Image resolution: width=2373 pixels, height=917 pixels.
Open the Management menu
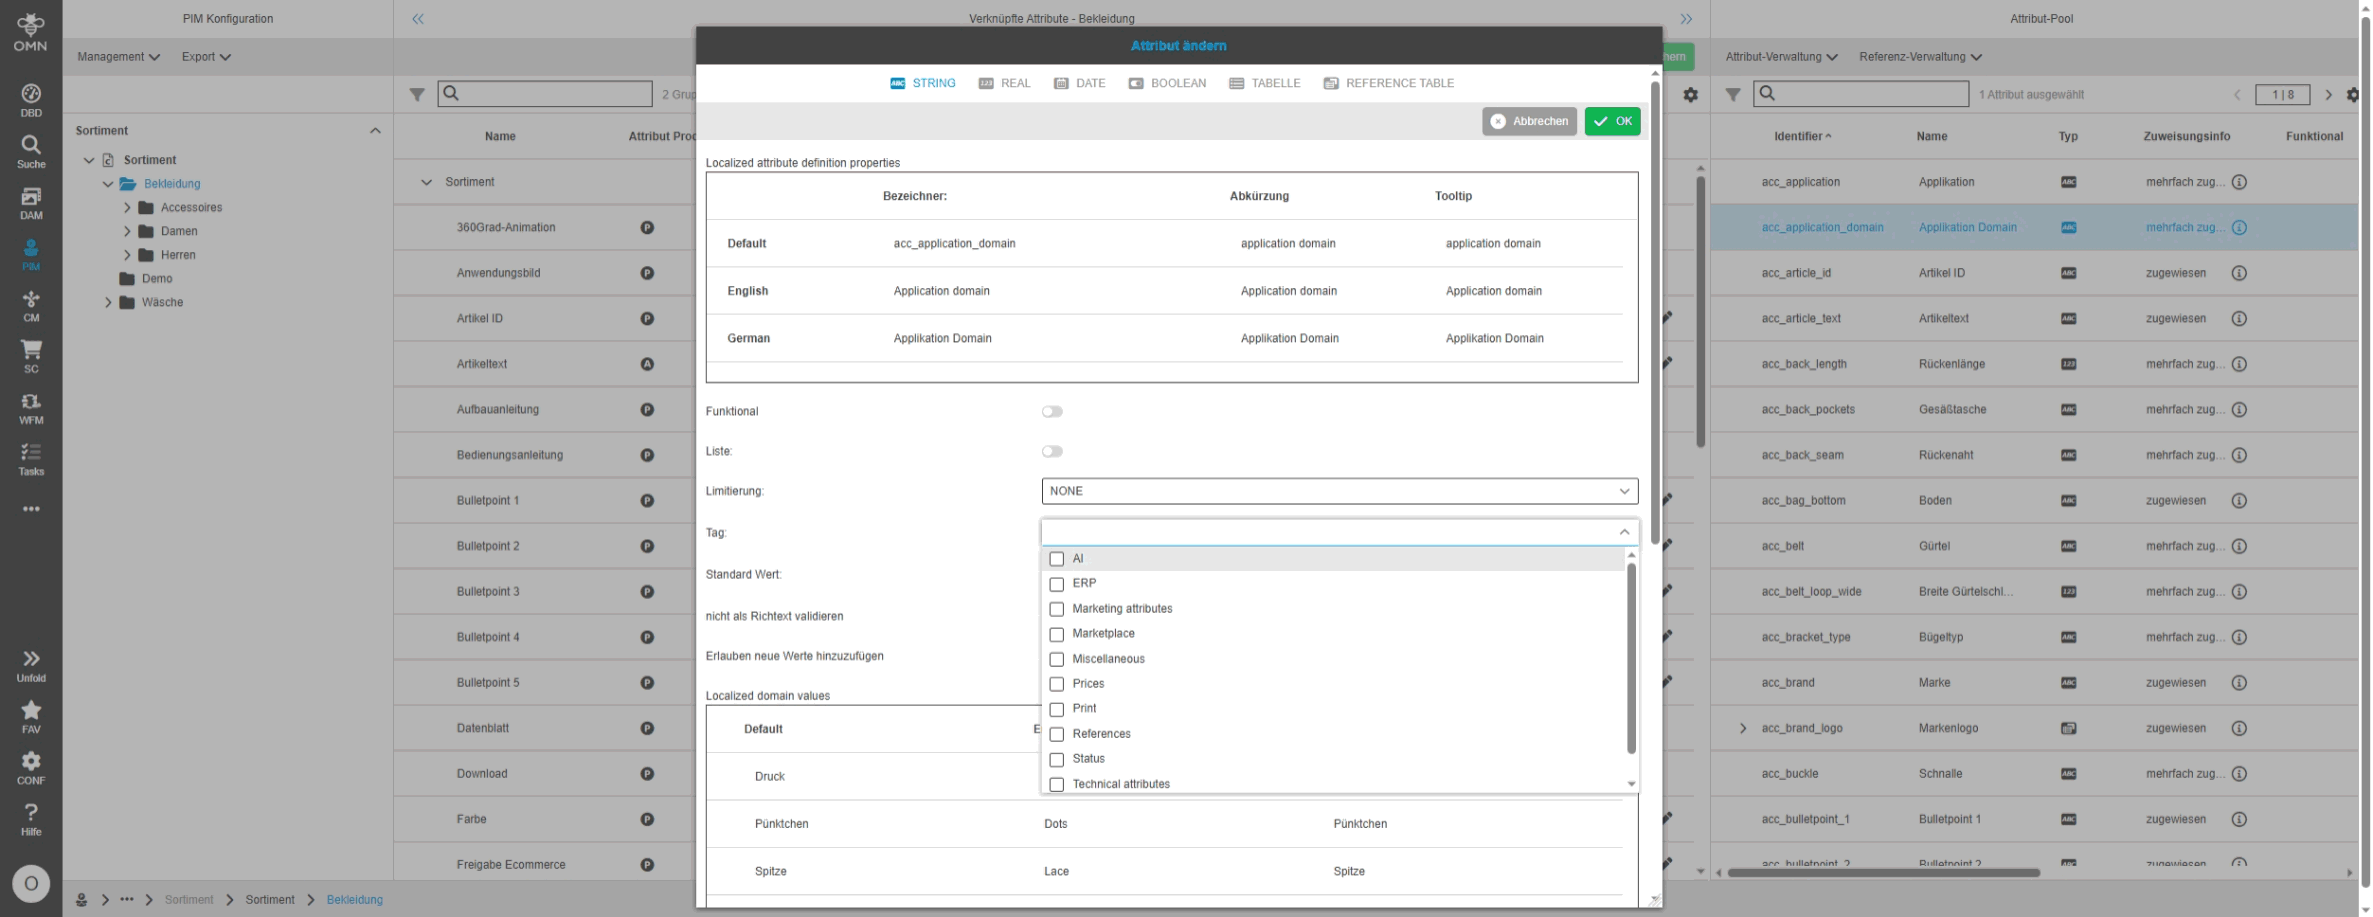tap(118, 57)
